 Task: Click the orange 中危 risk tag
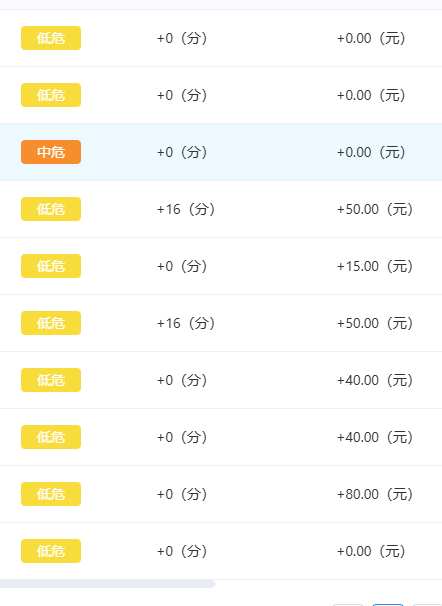pos(51,152)
